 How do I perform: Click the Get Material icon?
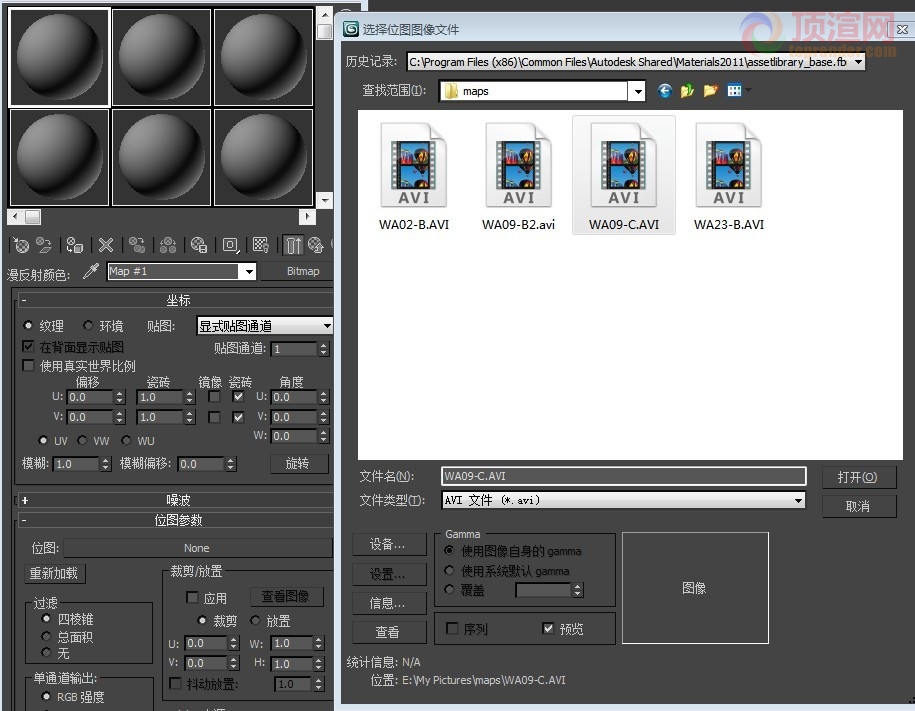click(x=21, y=245)
